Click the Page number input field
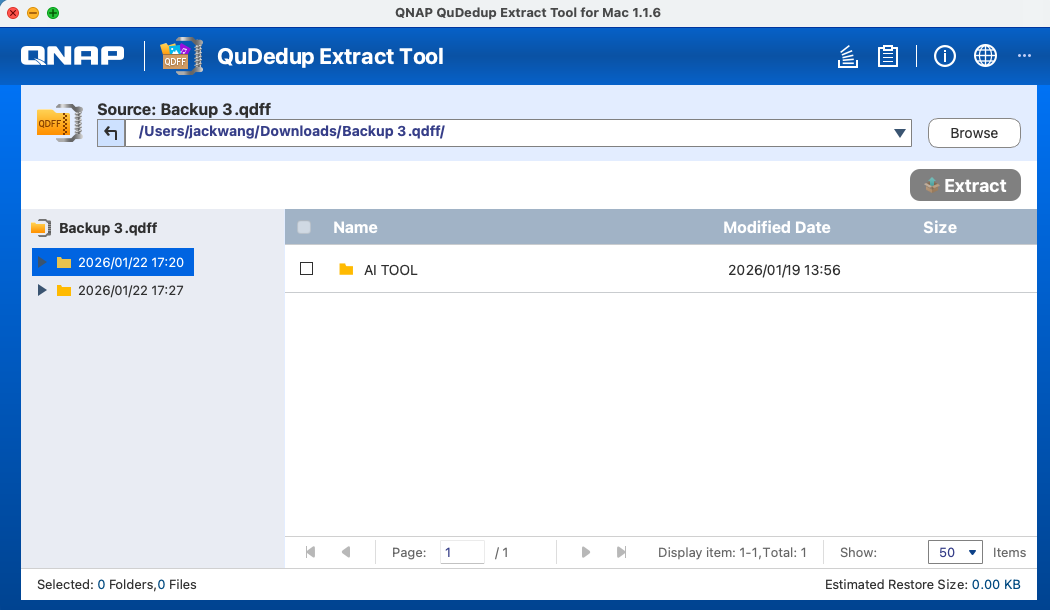Viewport: 1050px width, 610px height. click(x=462, y=552)
